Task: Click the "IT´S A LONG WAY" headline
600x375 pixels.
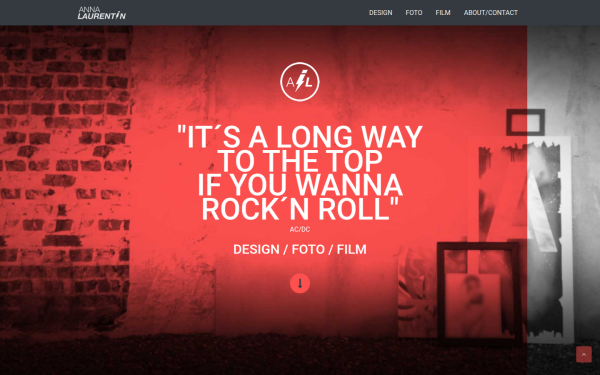Action: [300, 137]
